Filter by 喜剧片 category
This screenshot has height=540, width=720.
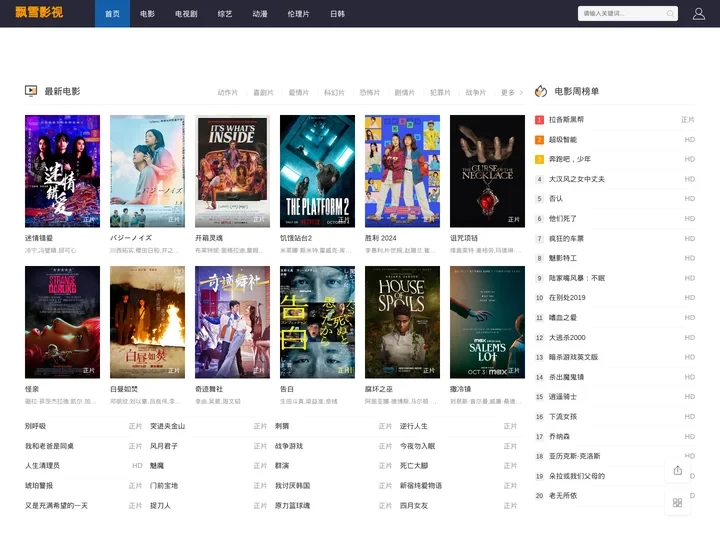(263, 92)
